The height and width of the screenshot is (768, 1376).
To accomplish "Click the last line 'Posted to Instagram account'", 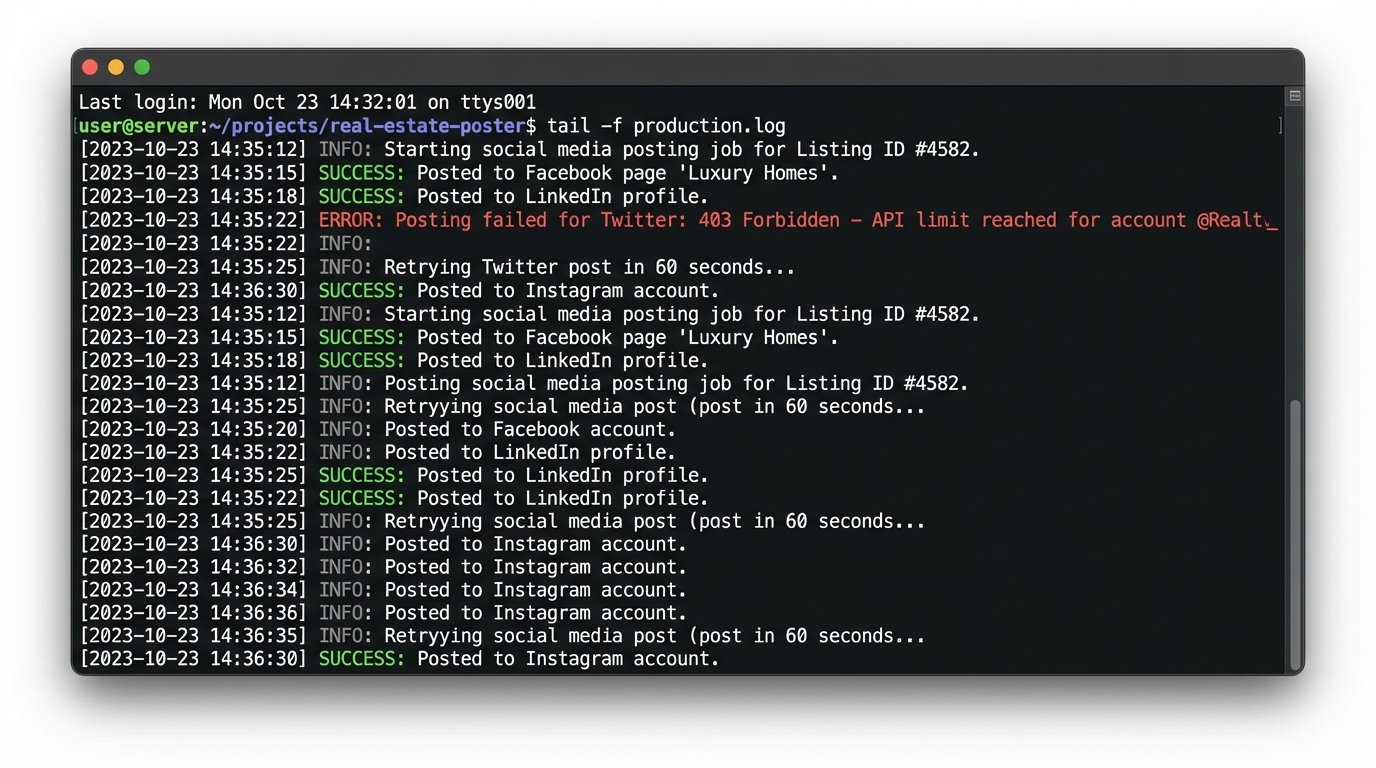I will pos(400,659).
